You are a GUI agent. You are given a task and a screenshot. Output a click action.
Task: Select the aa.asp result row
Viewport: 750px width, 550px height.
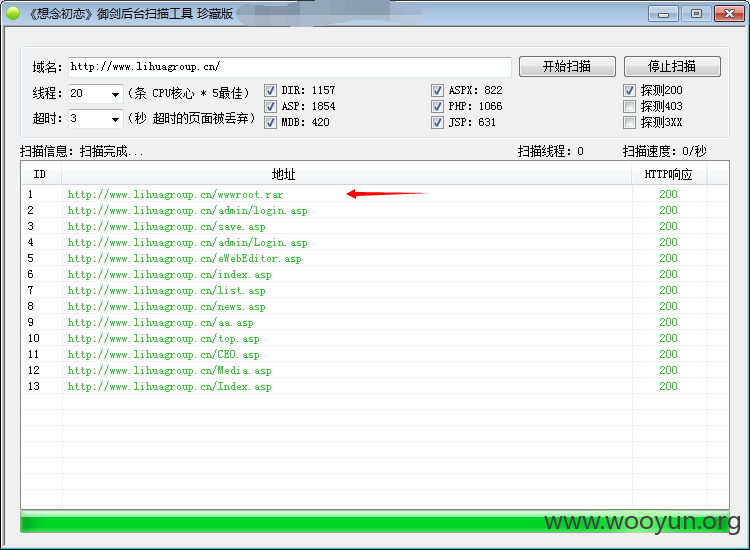375,322
